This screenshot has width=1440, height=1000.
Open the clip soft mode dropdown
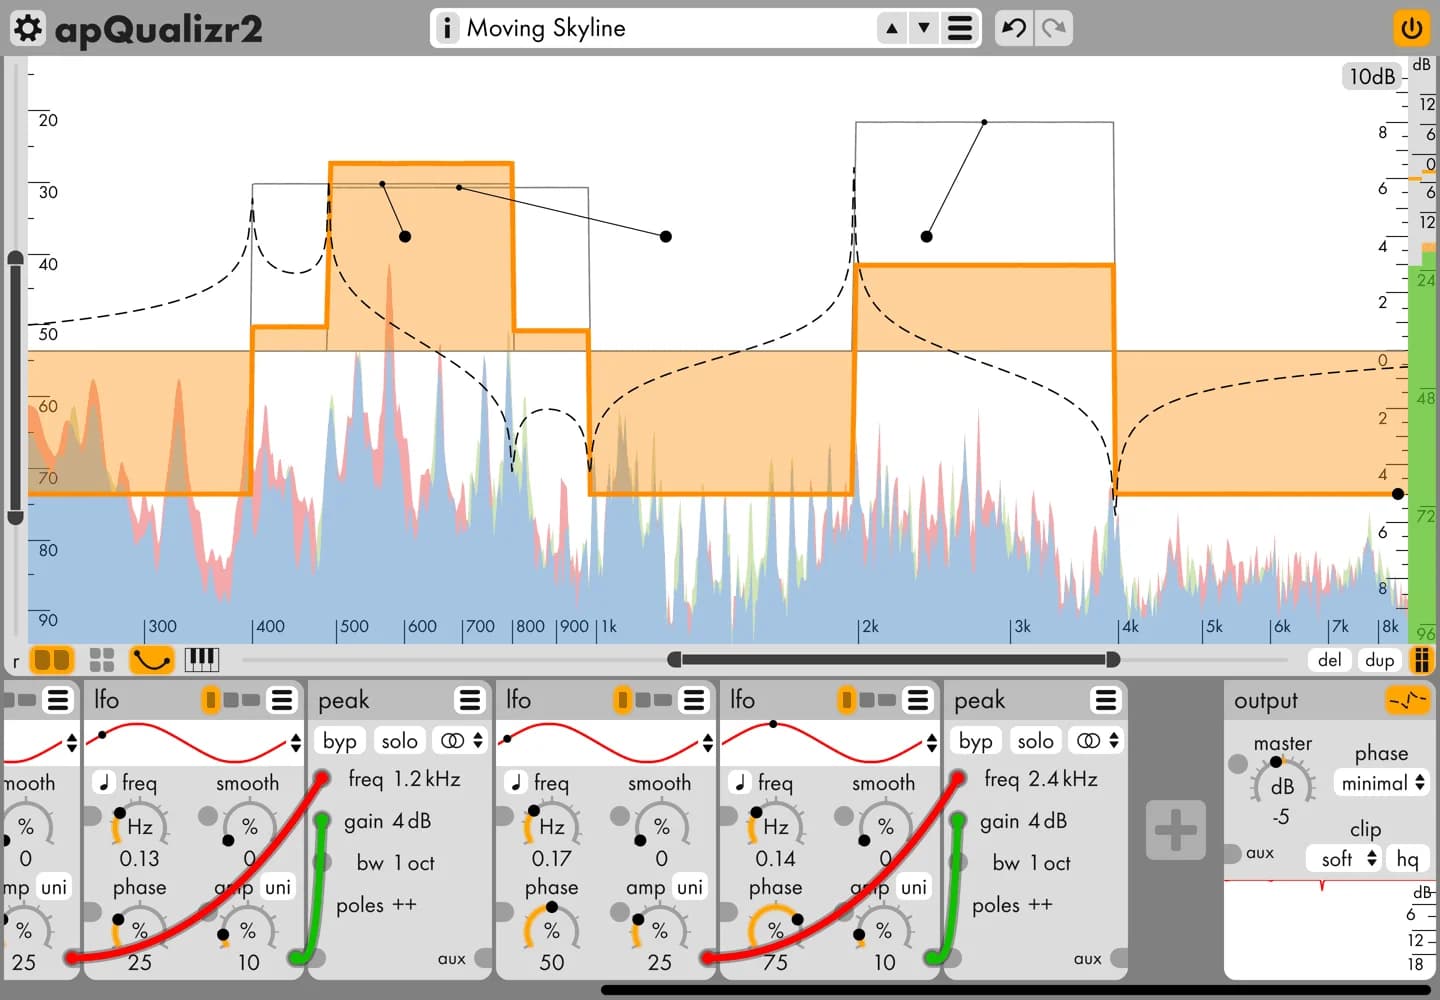[1345, 858]
